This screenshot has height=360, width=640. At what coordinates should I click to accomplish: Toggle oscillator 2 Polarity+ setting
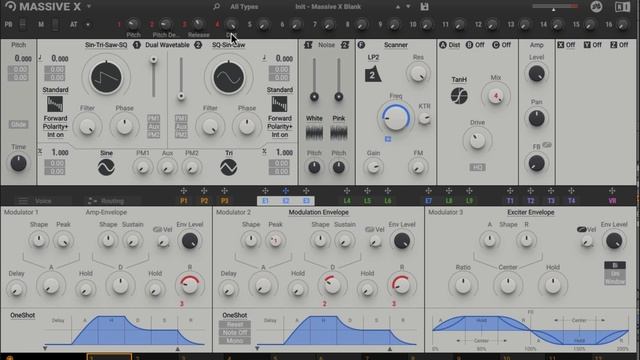pos(280,127)
